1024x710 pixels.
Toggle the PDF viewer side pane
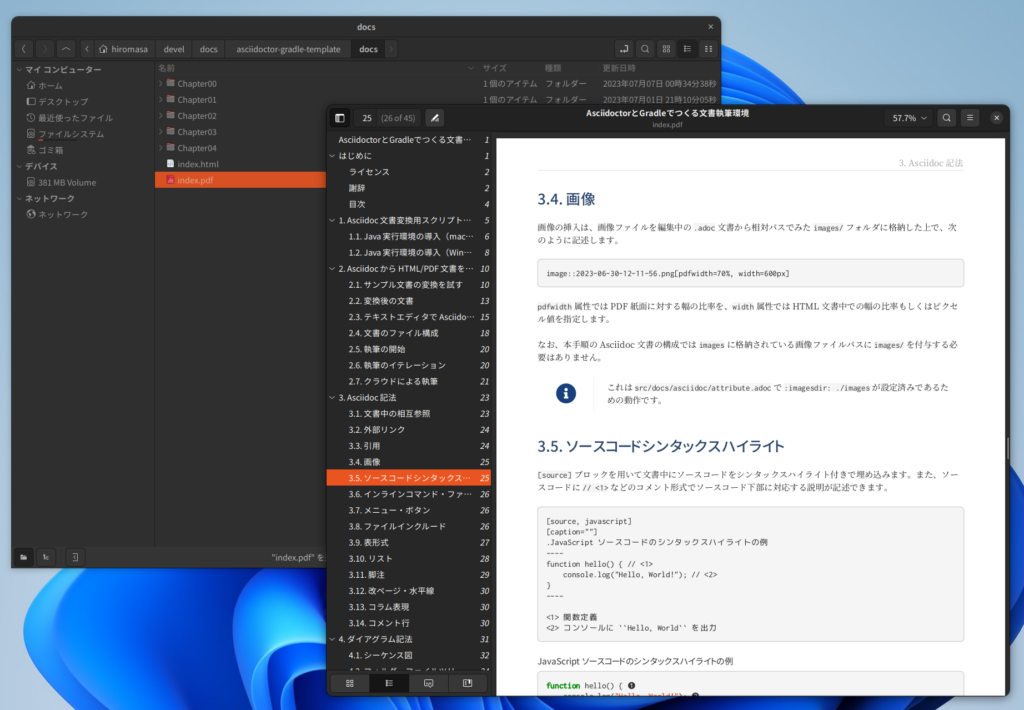[340, 118]
